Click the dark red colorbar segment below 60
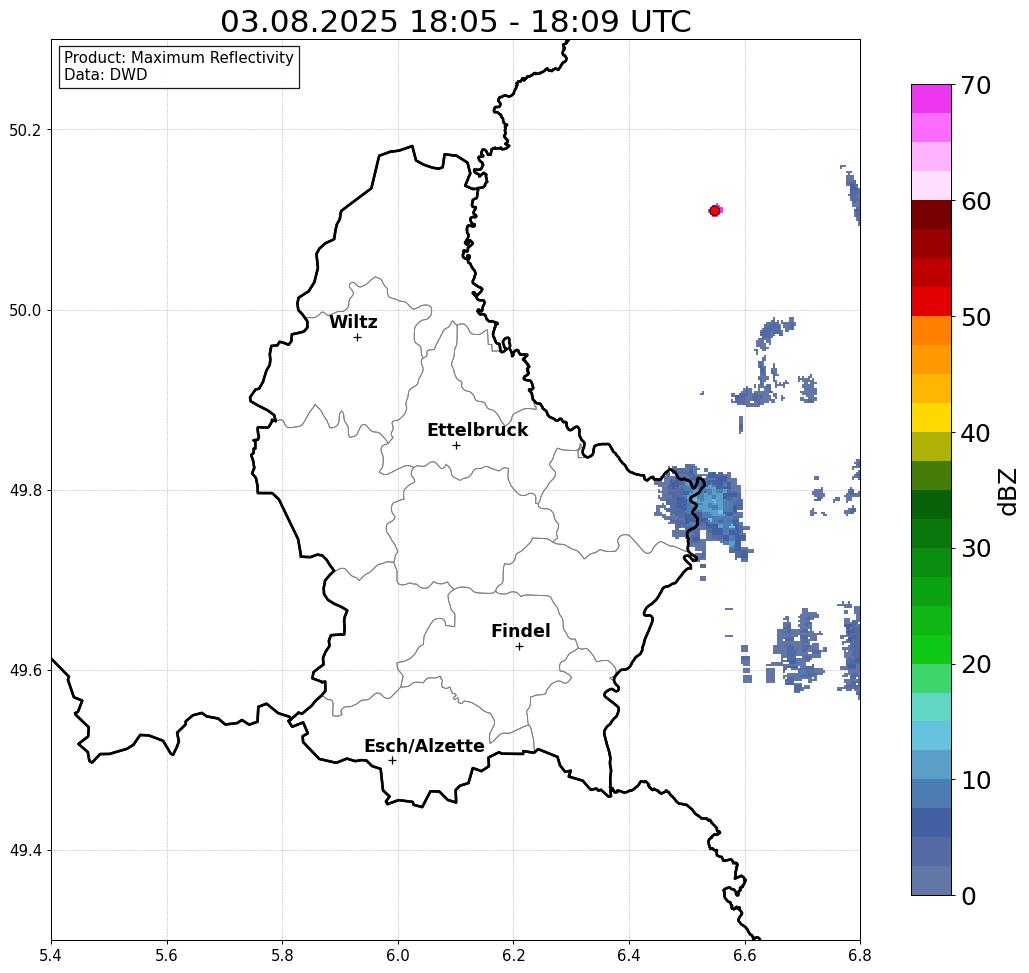The width and height of the screenshot is (1029, 973). point(931,215)
